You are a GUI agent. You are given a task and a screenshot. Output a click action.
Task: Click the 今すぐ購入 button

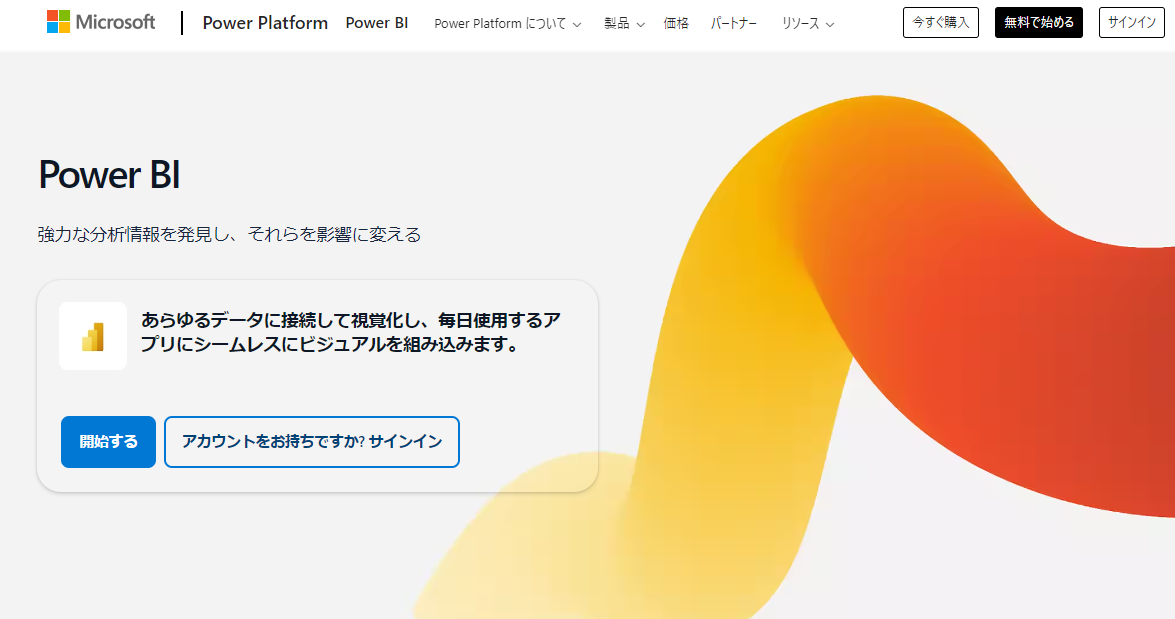(x=940, y=22)
